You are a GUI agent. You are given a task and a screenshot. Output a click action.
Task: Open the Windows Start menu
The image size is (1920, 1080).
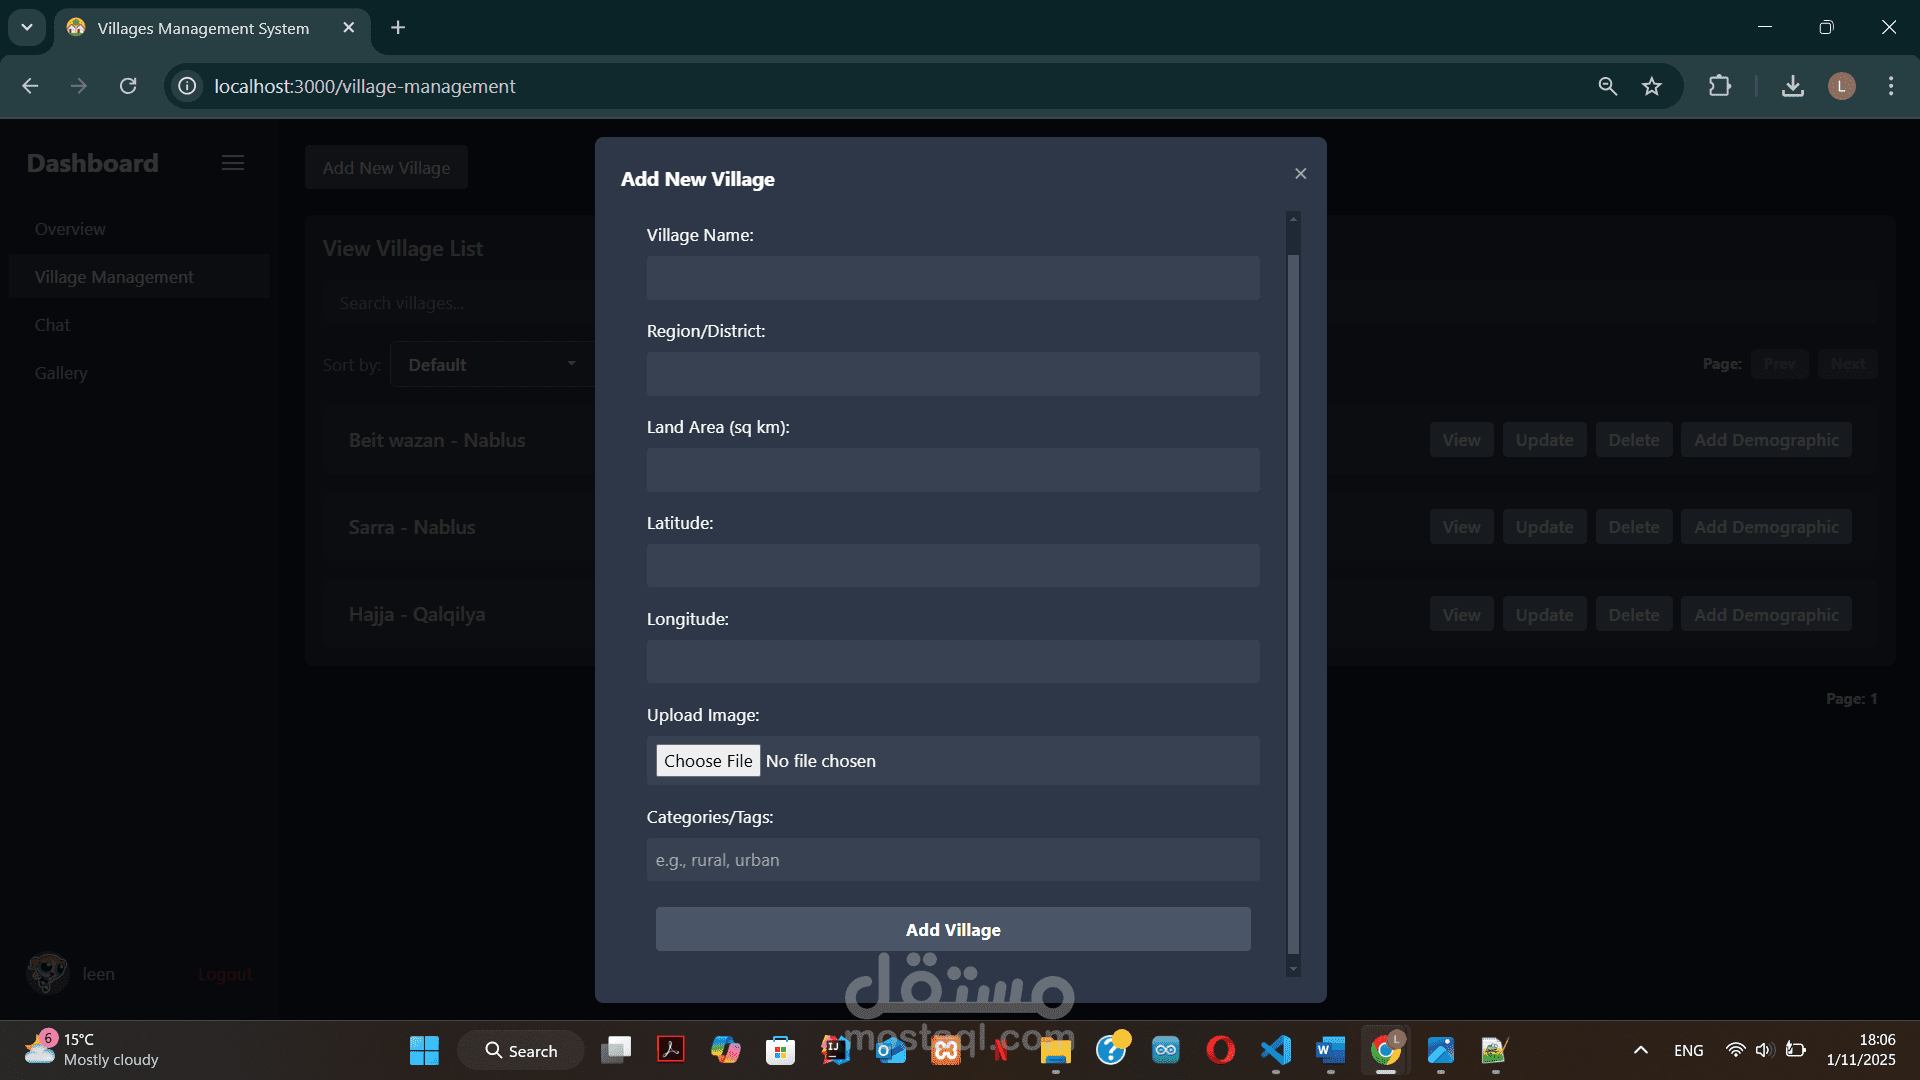point(424,1050)
